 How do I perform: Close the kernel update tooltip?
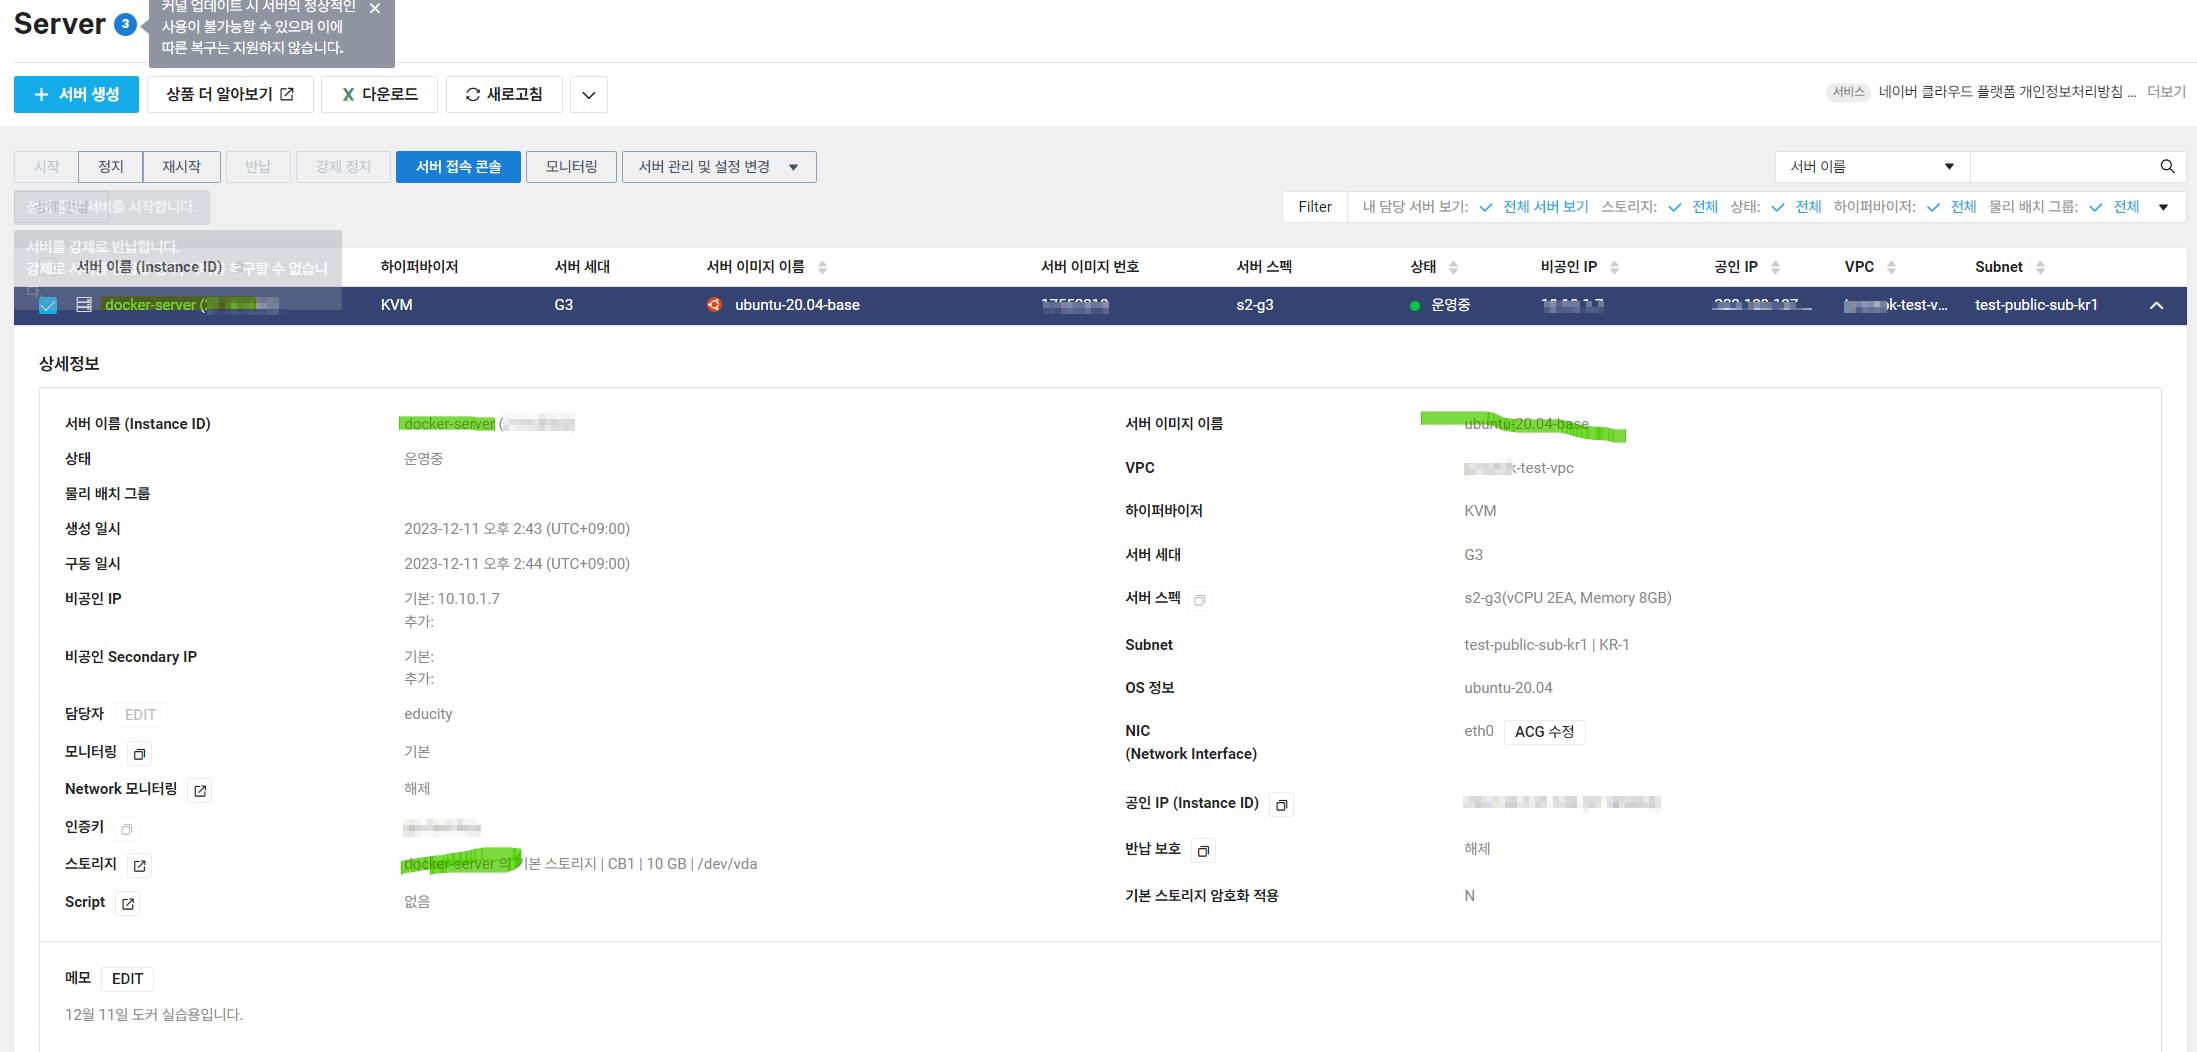pyautogui.click(x=375, y=8)
